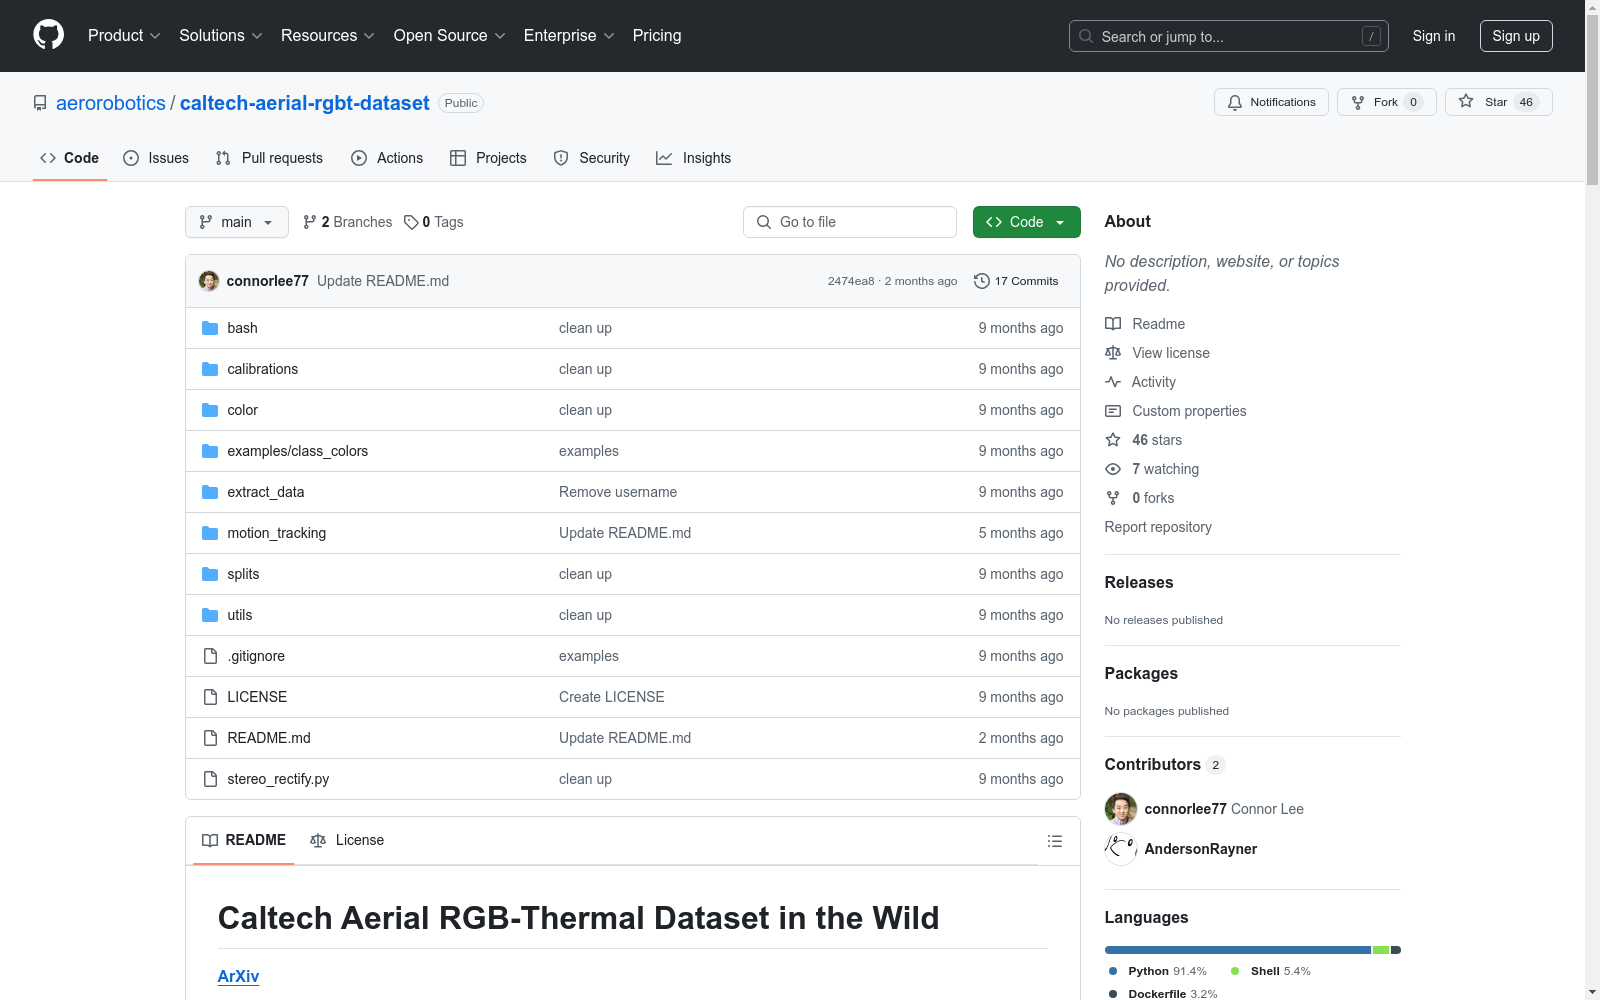Click the Sign up button
The height and width of the screenshot is (1000, 1600).
coord(1516,36)
